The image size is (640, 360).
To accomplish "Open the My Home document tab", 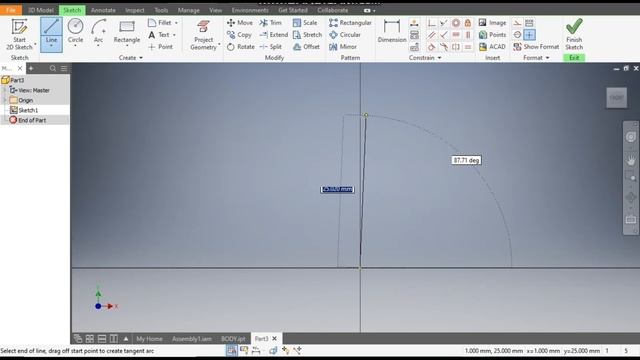I will click(149, 339).
